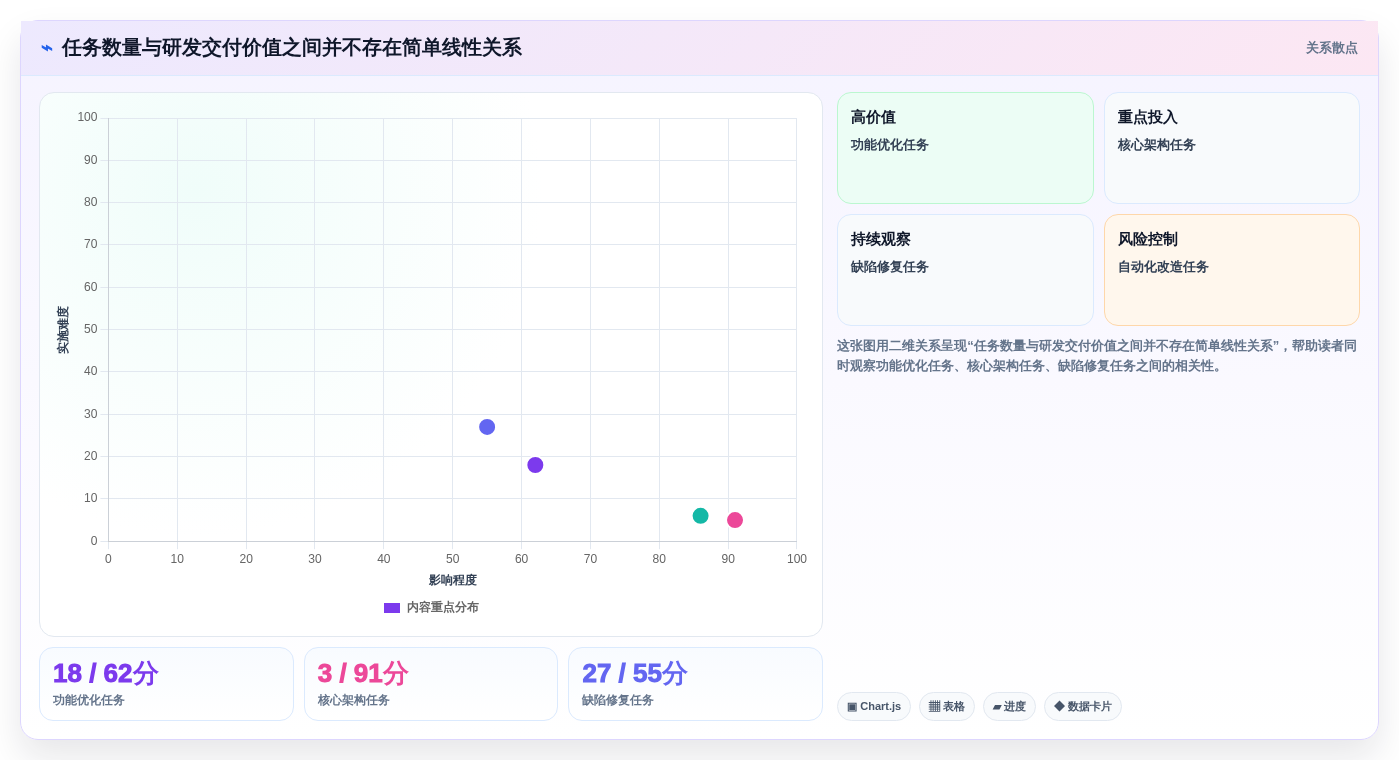Viewport: 1399px width, 760px height.
Task: Click the lightning icon beside the title
Action: click(x=47, y=48)
